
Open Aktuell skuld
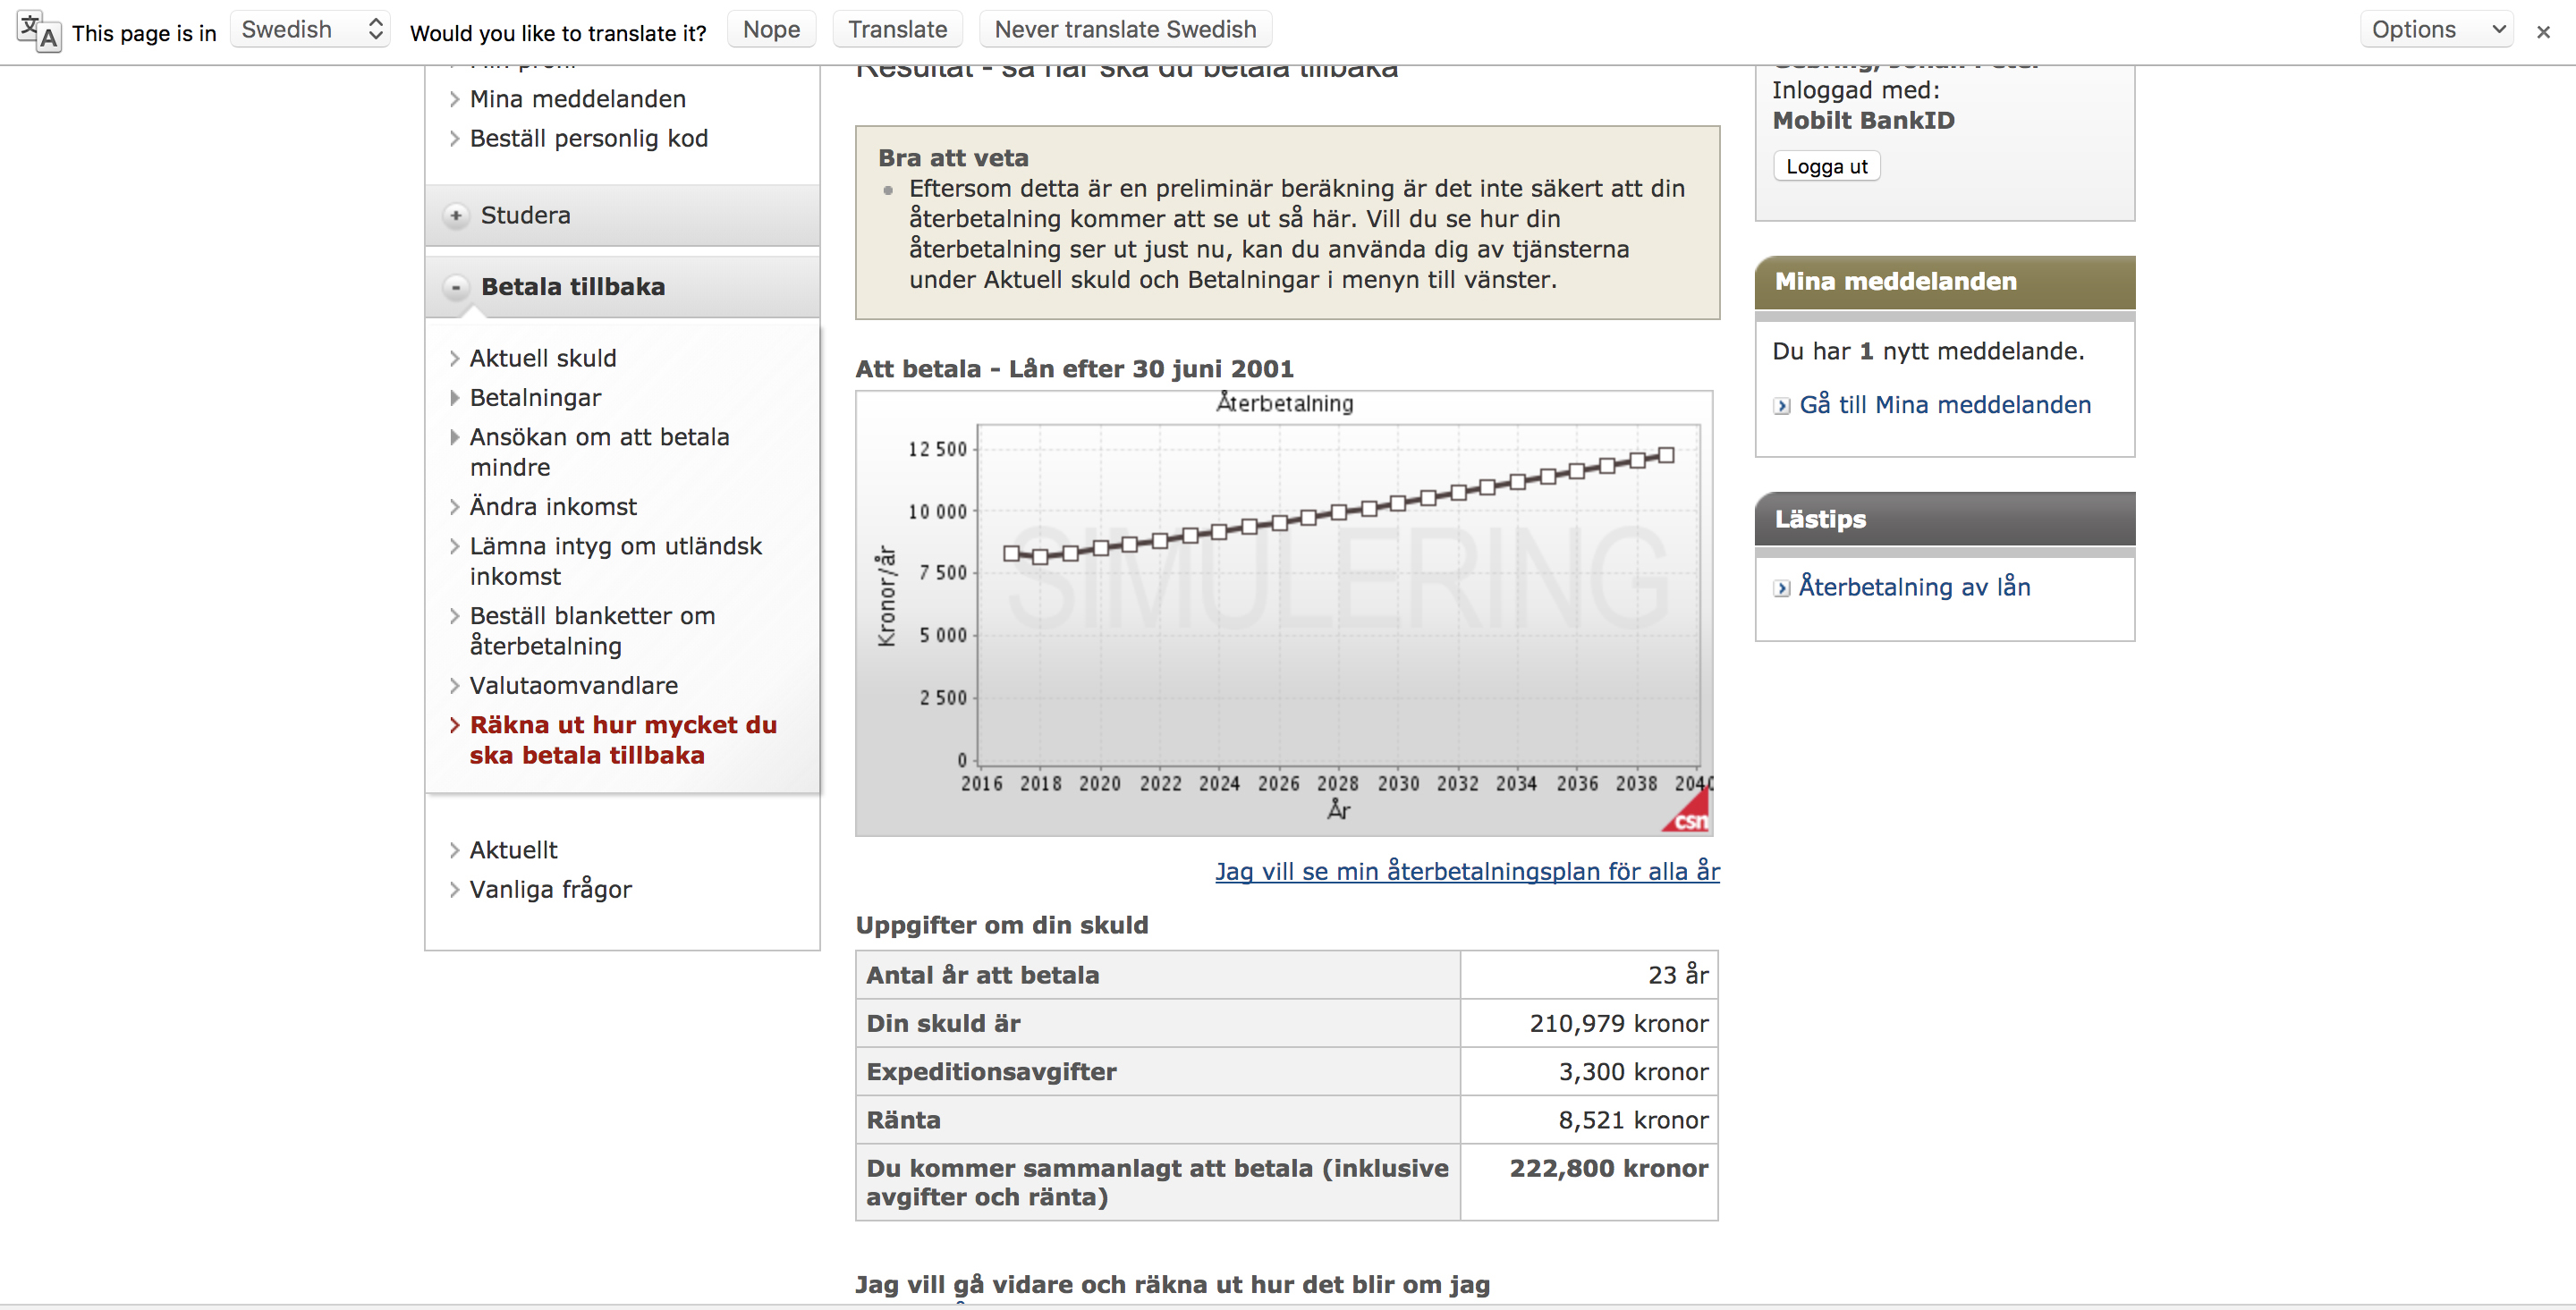543,358
